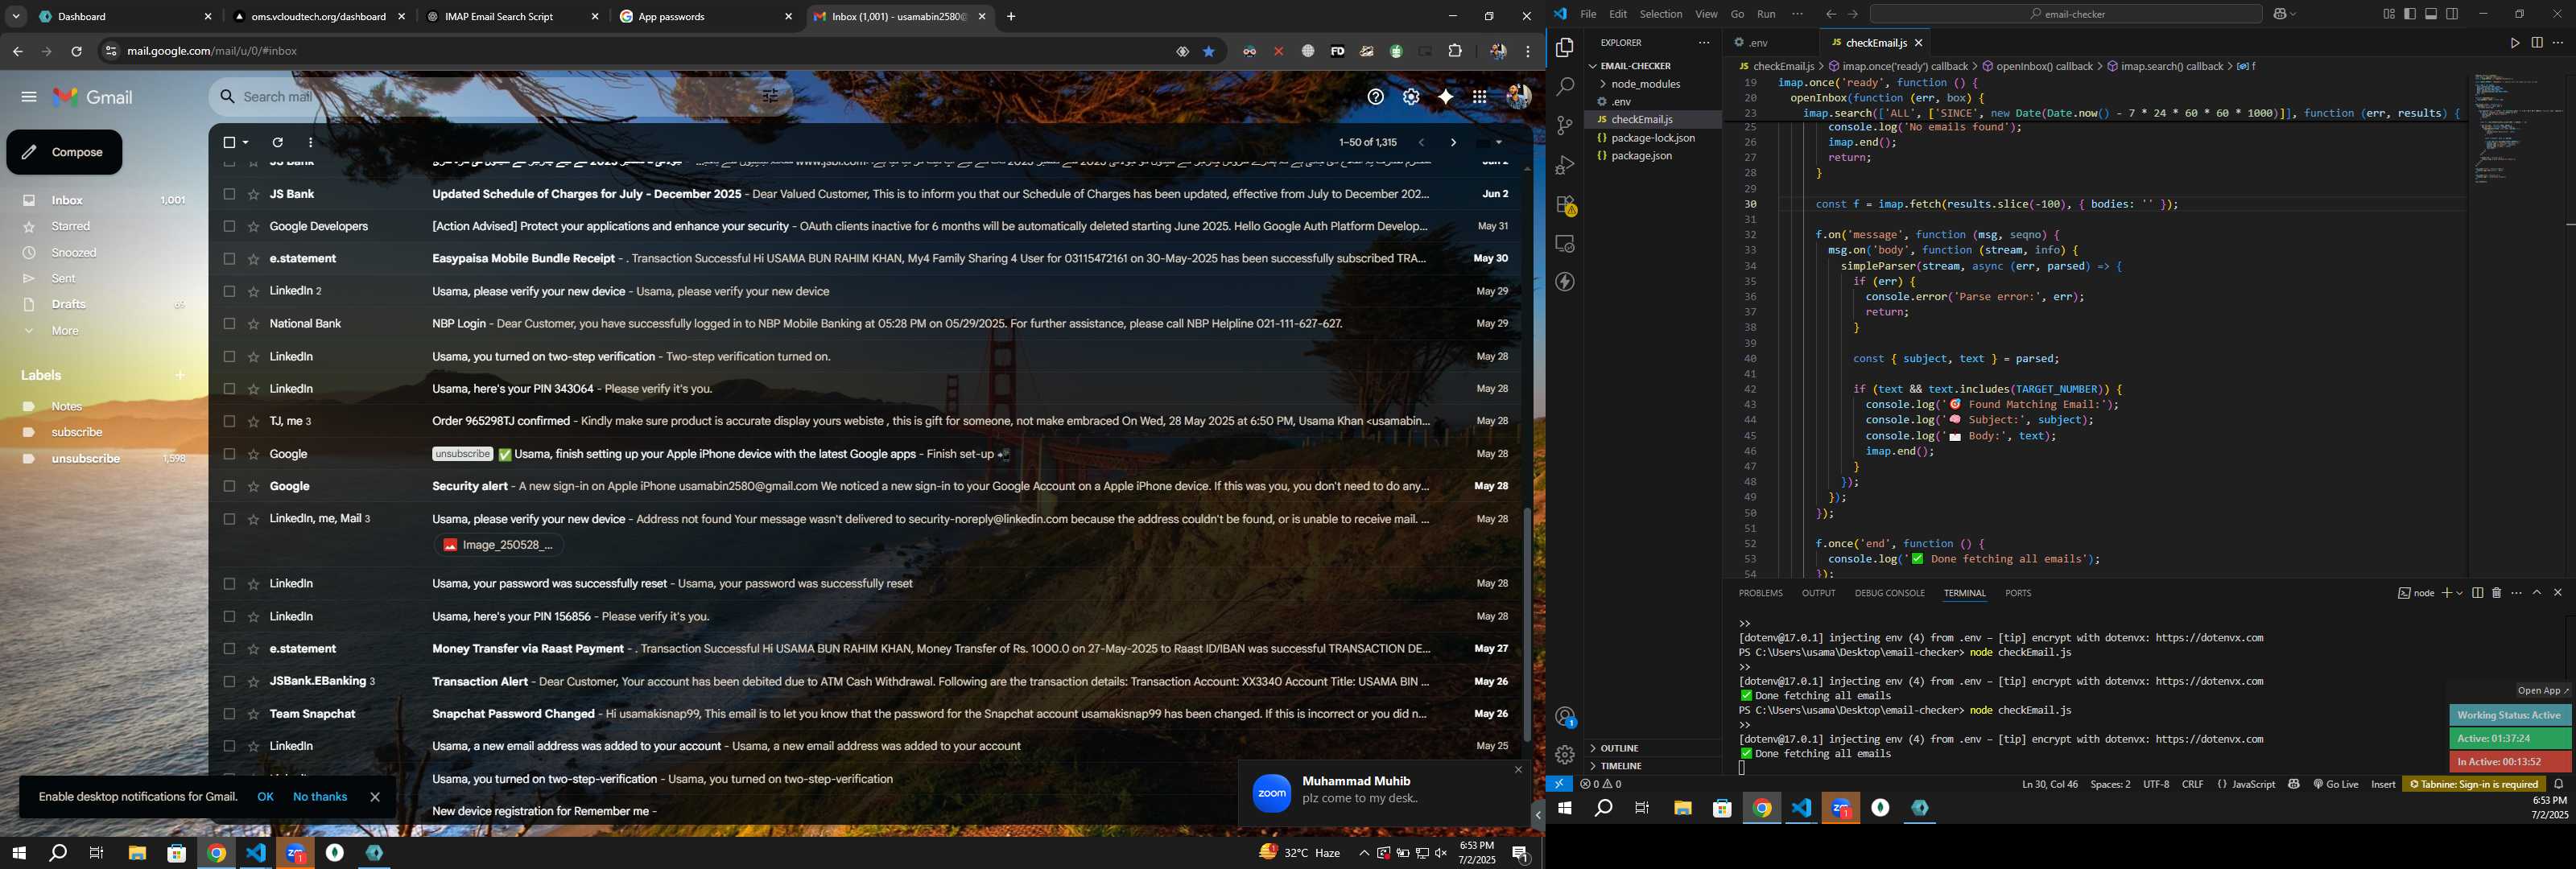The image size is (2576, 869).
Task: Open Search view in VS Code activity bar
Action: coord(1565,87)
